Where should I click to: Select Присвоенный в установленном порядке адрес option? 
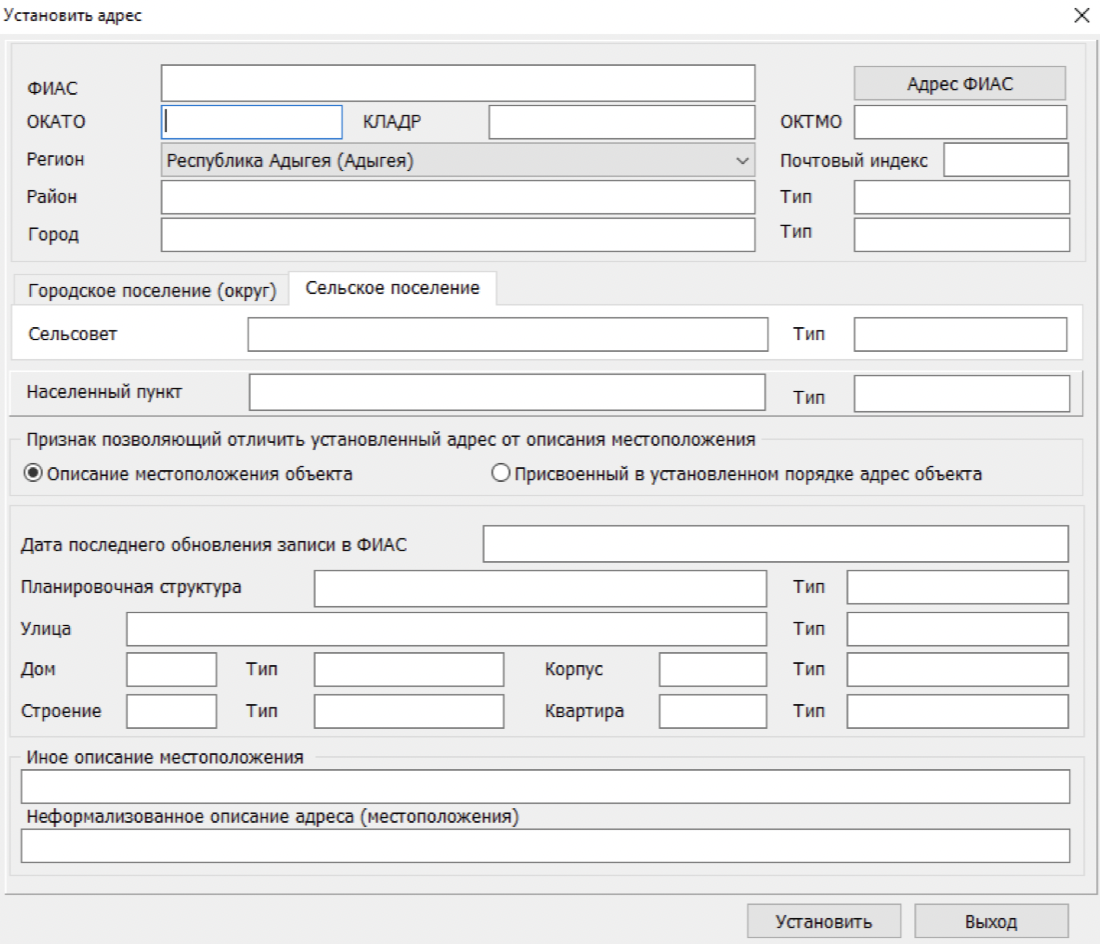[502, 475]
